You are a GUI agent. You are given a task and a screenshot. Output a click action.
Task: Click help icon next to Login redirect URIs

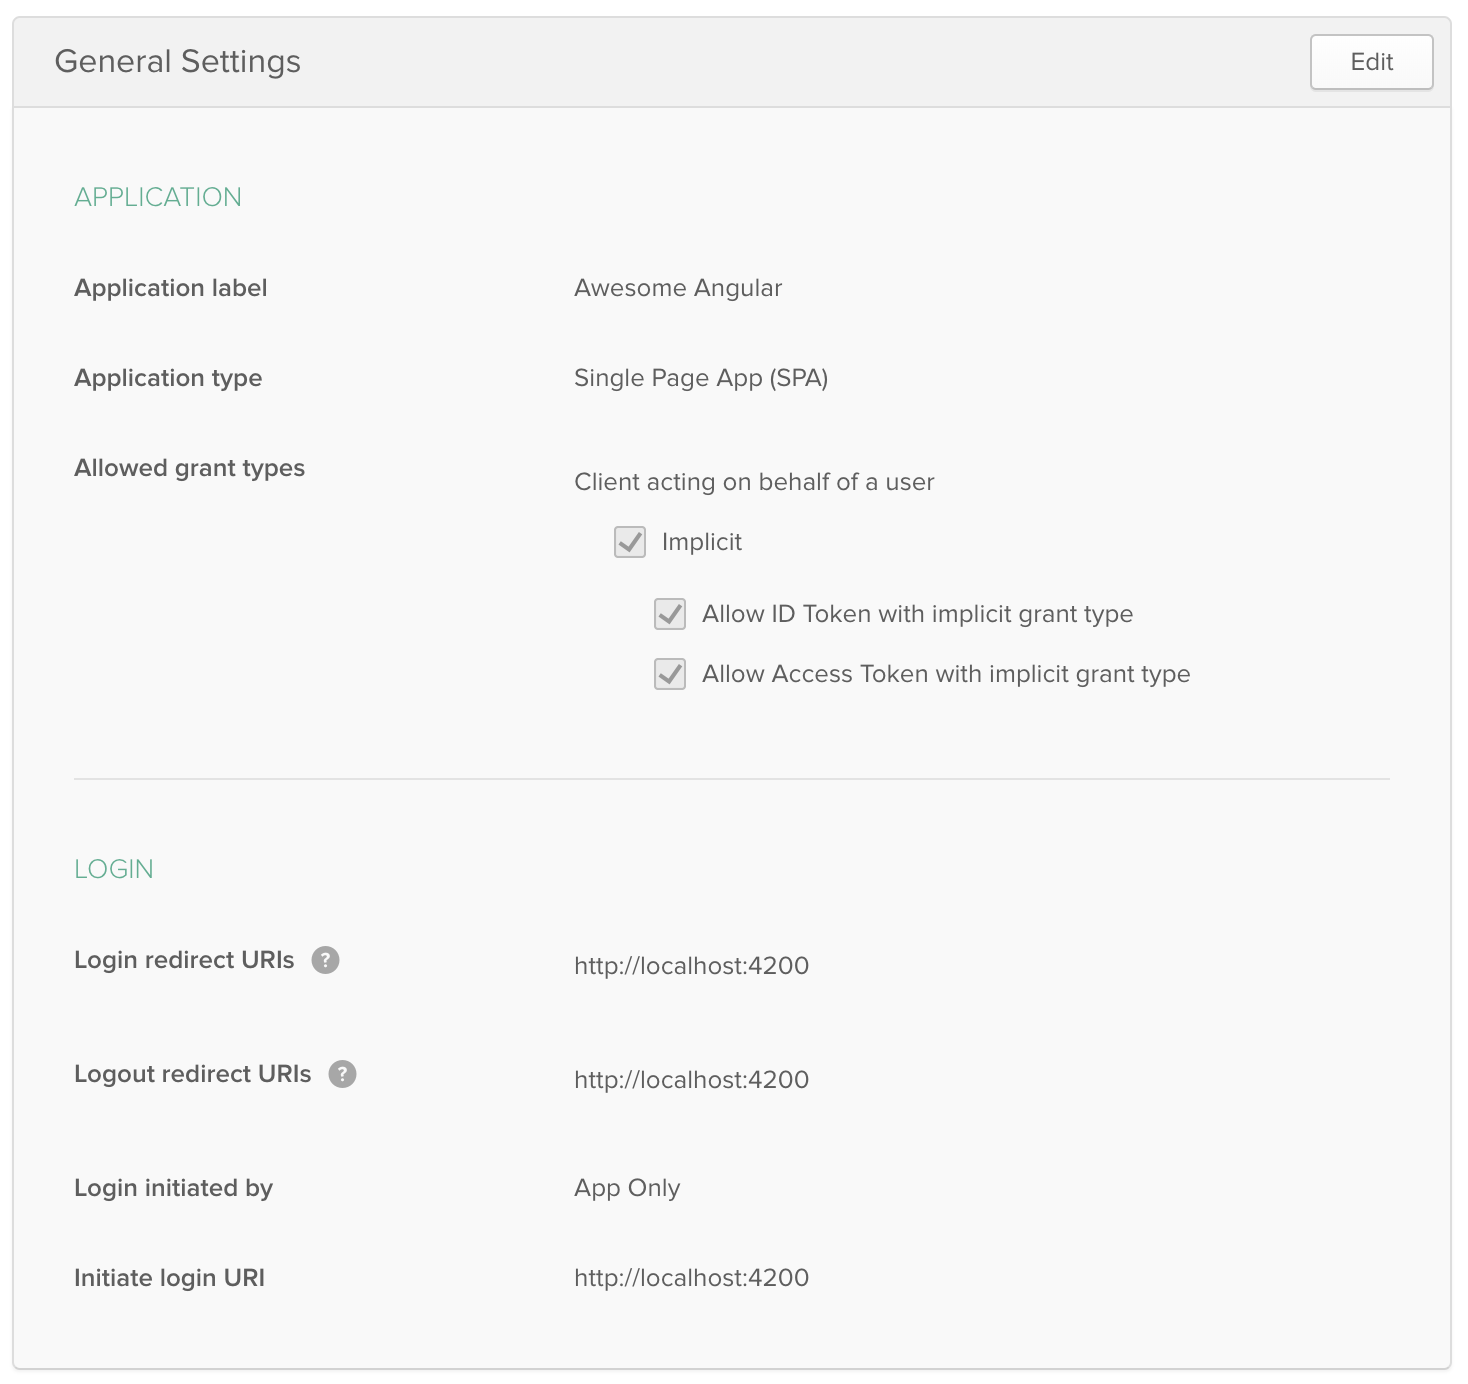pos(325,960)
